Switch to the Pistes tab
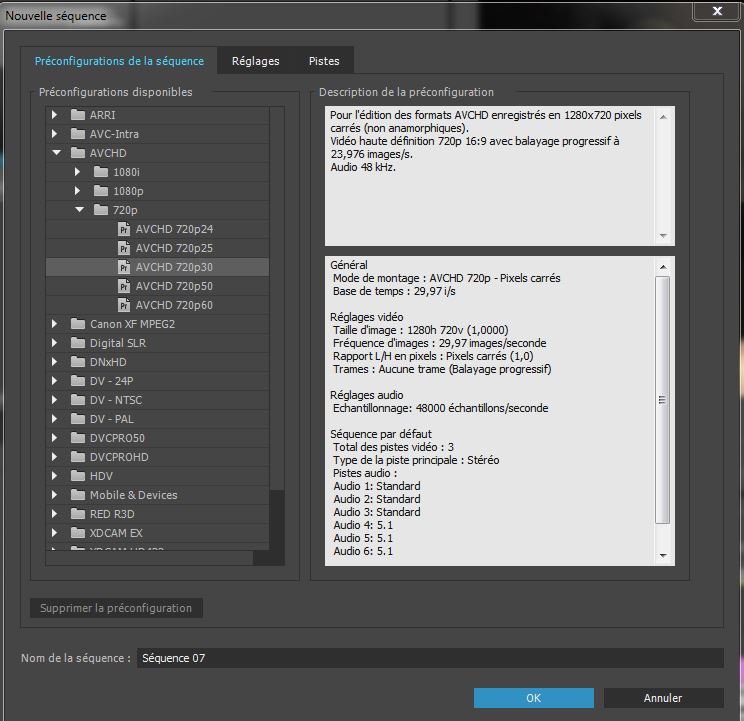The height and width of the screenshot is (721, 744). [324, 61]
